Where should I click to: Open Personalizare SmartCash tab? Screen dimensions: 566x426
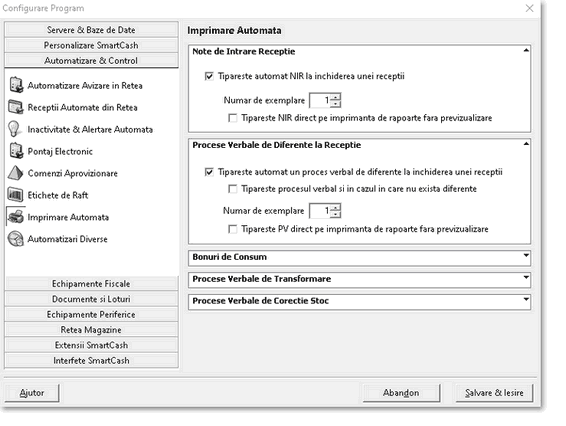point(91,45)
